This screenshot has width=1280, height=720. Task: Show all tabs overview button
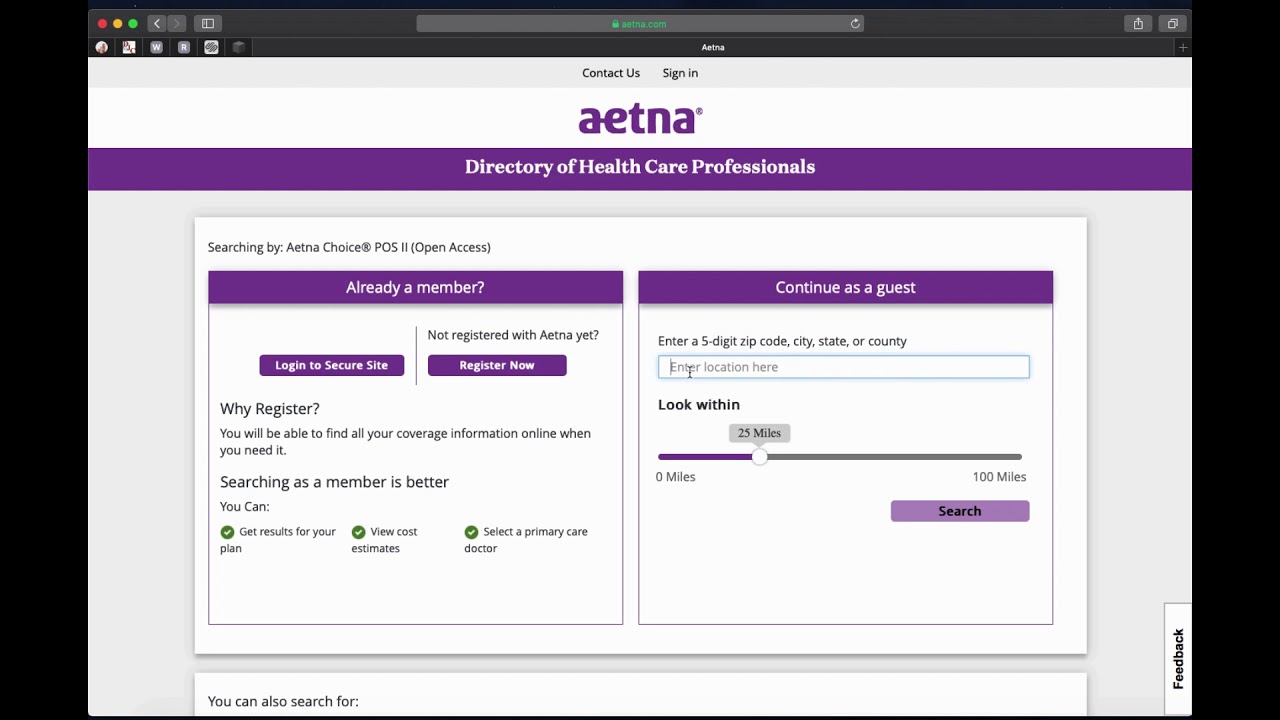[x=1172, y=23]
